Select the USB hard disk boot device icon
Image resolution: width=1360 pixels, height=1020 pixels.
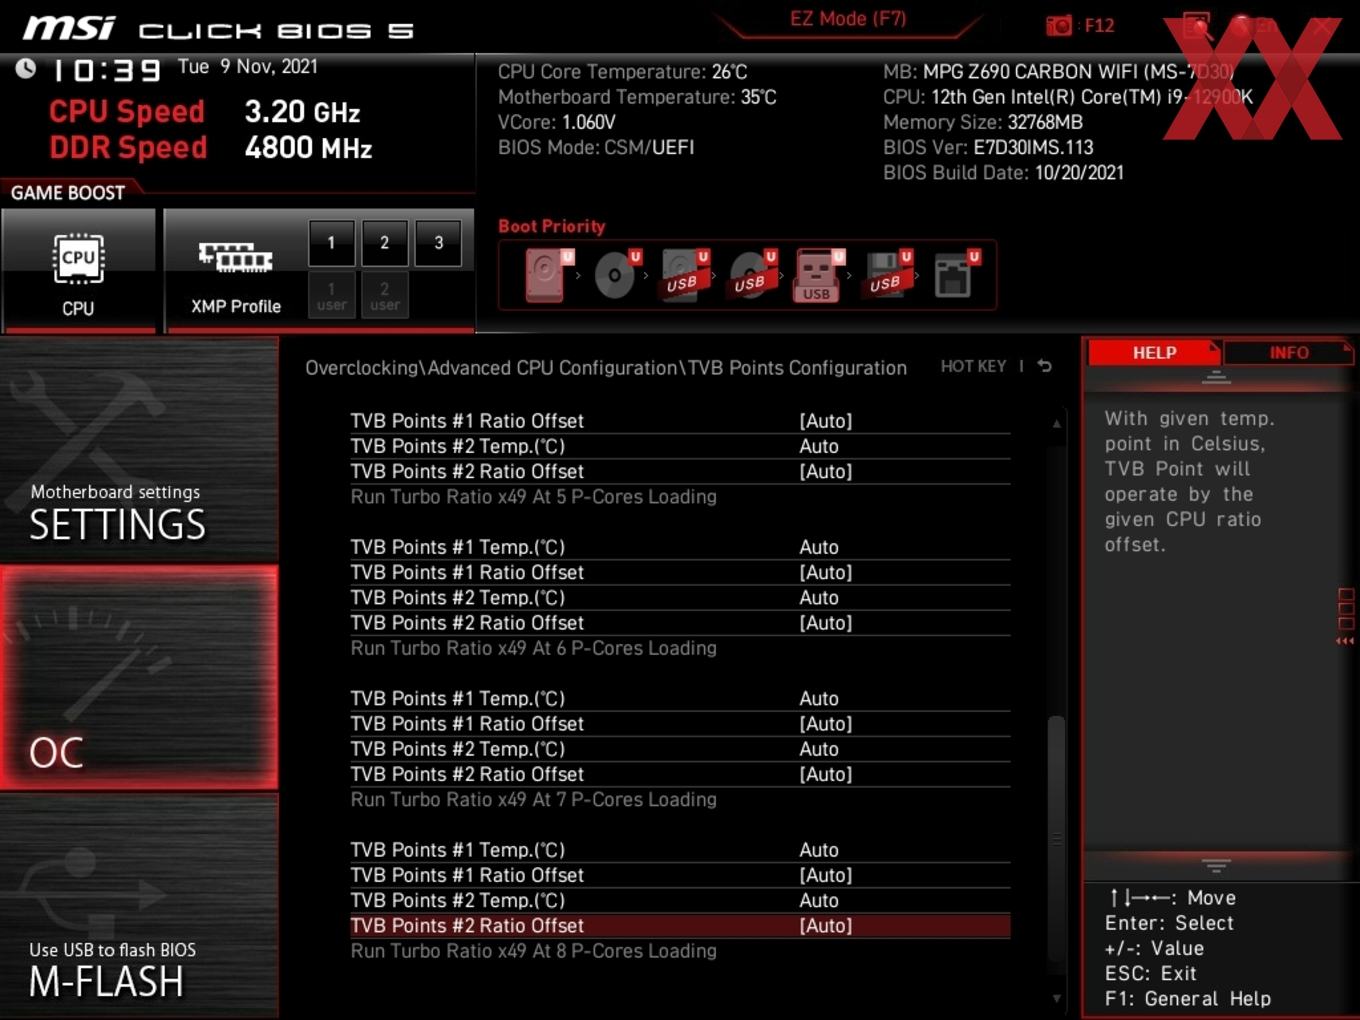point(684,274)
